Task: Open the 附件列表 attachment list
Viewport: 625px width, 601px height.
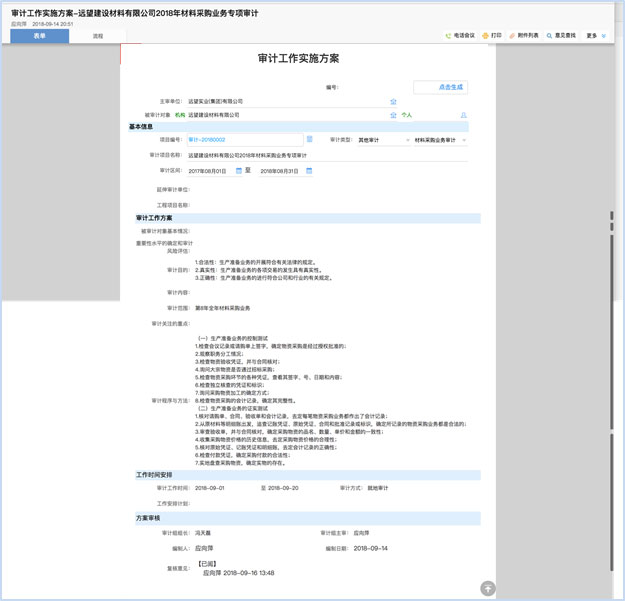Action: [524, 35]
